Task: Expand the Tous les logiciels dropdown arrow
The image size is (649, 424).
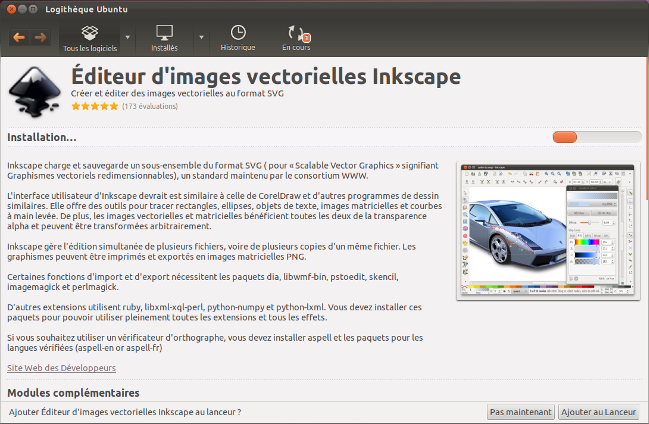Action: pos(127,38)
